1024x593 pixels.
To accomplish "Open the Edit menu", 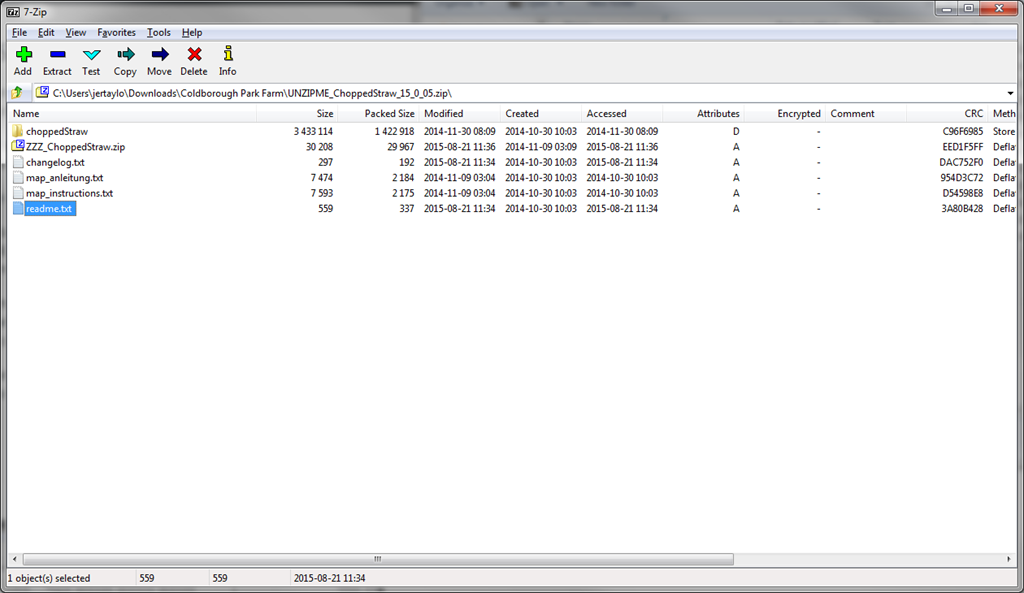I will point(46,33).
